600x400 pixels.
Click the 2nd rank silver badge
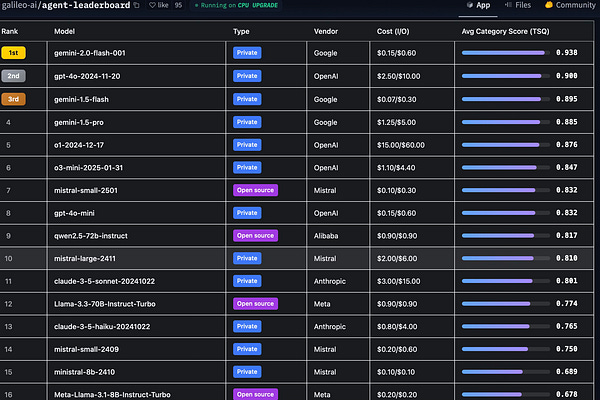13,76
